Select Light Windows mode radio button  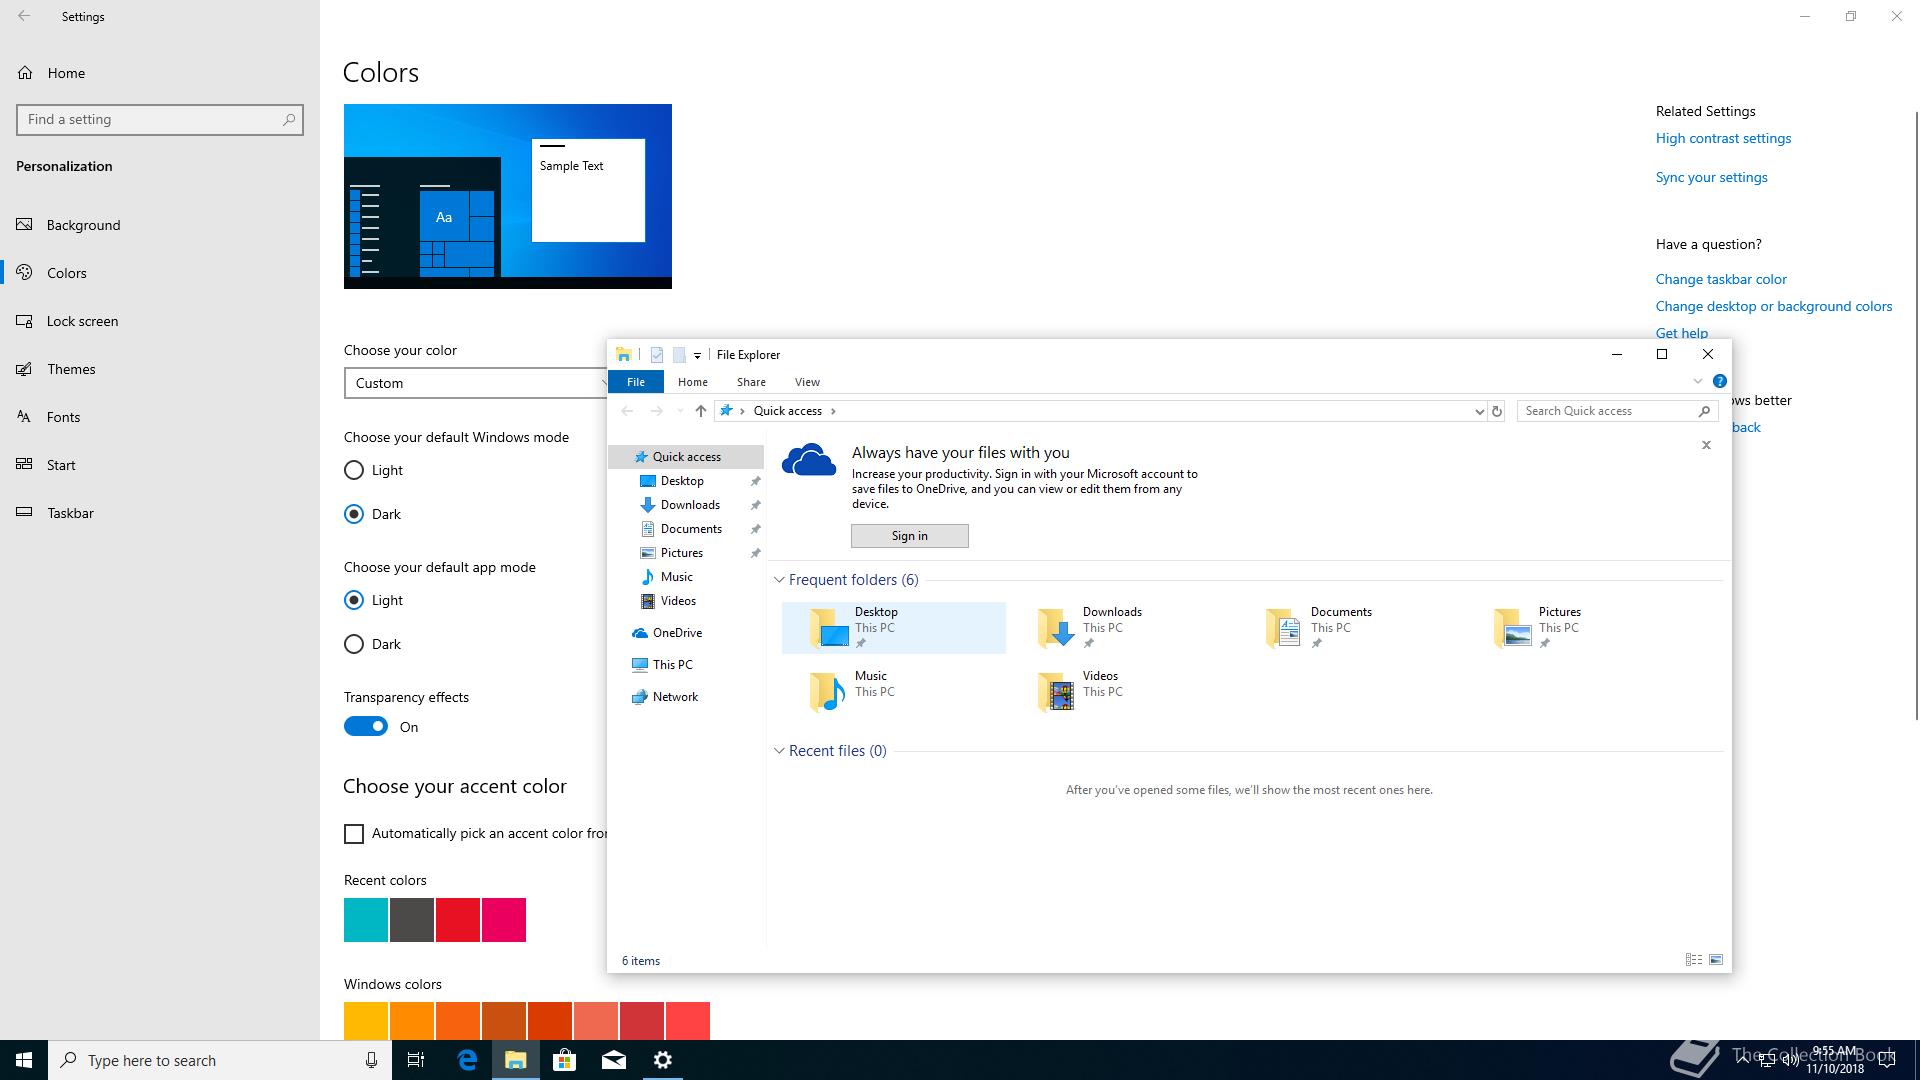(354, 470)
